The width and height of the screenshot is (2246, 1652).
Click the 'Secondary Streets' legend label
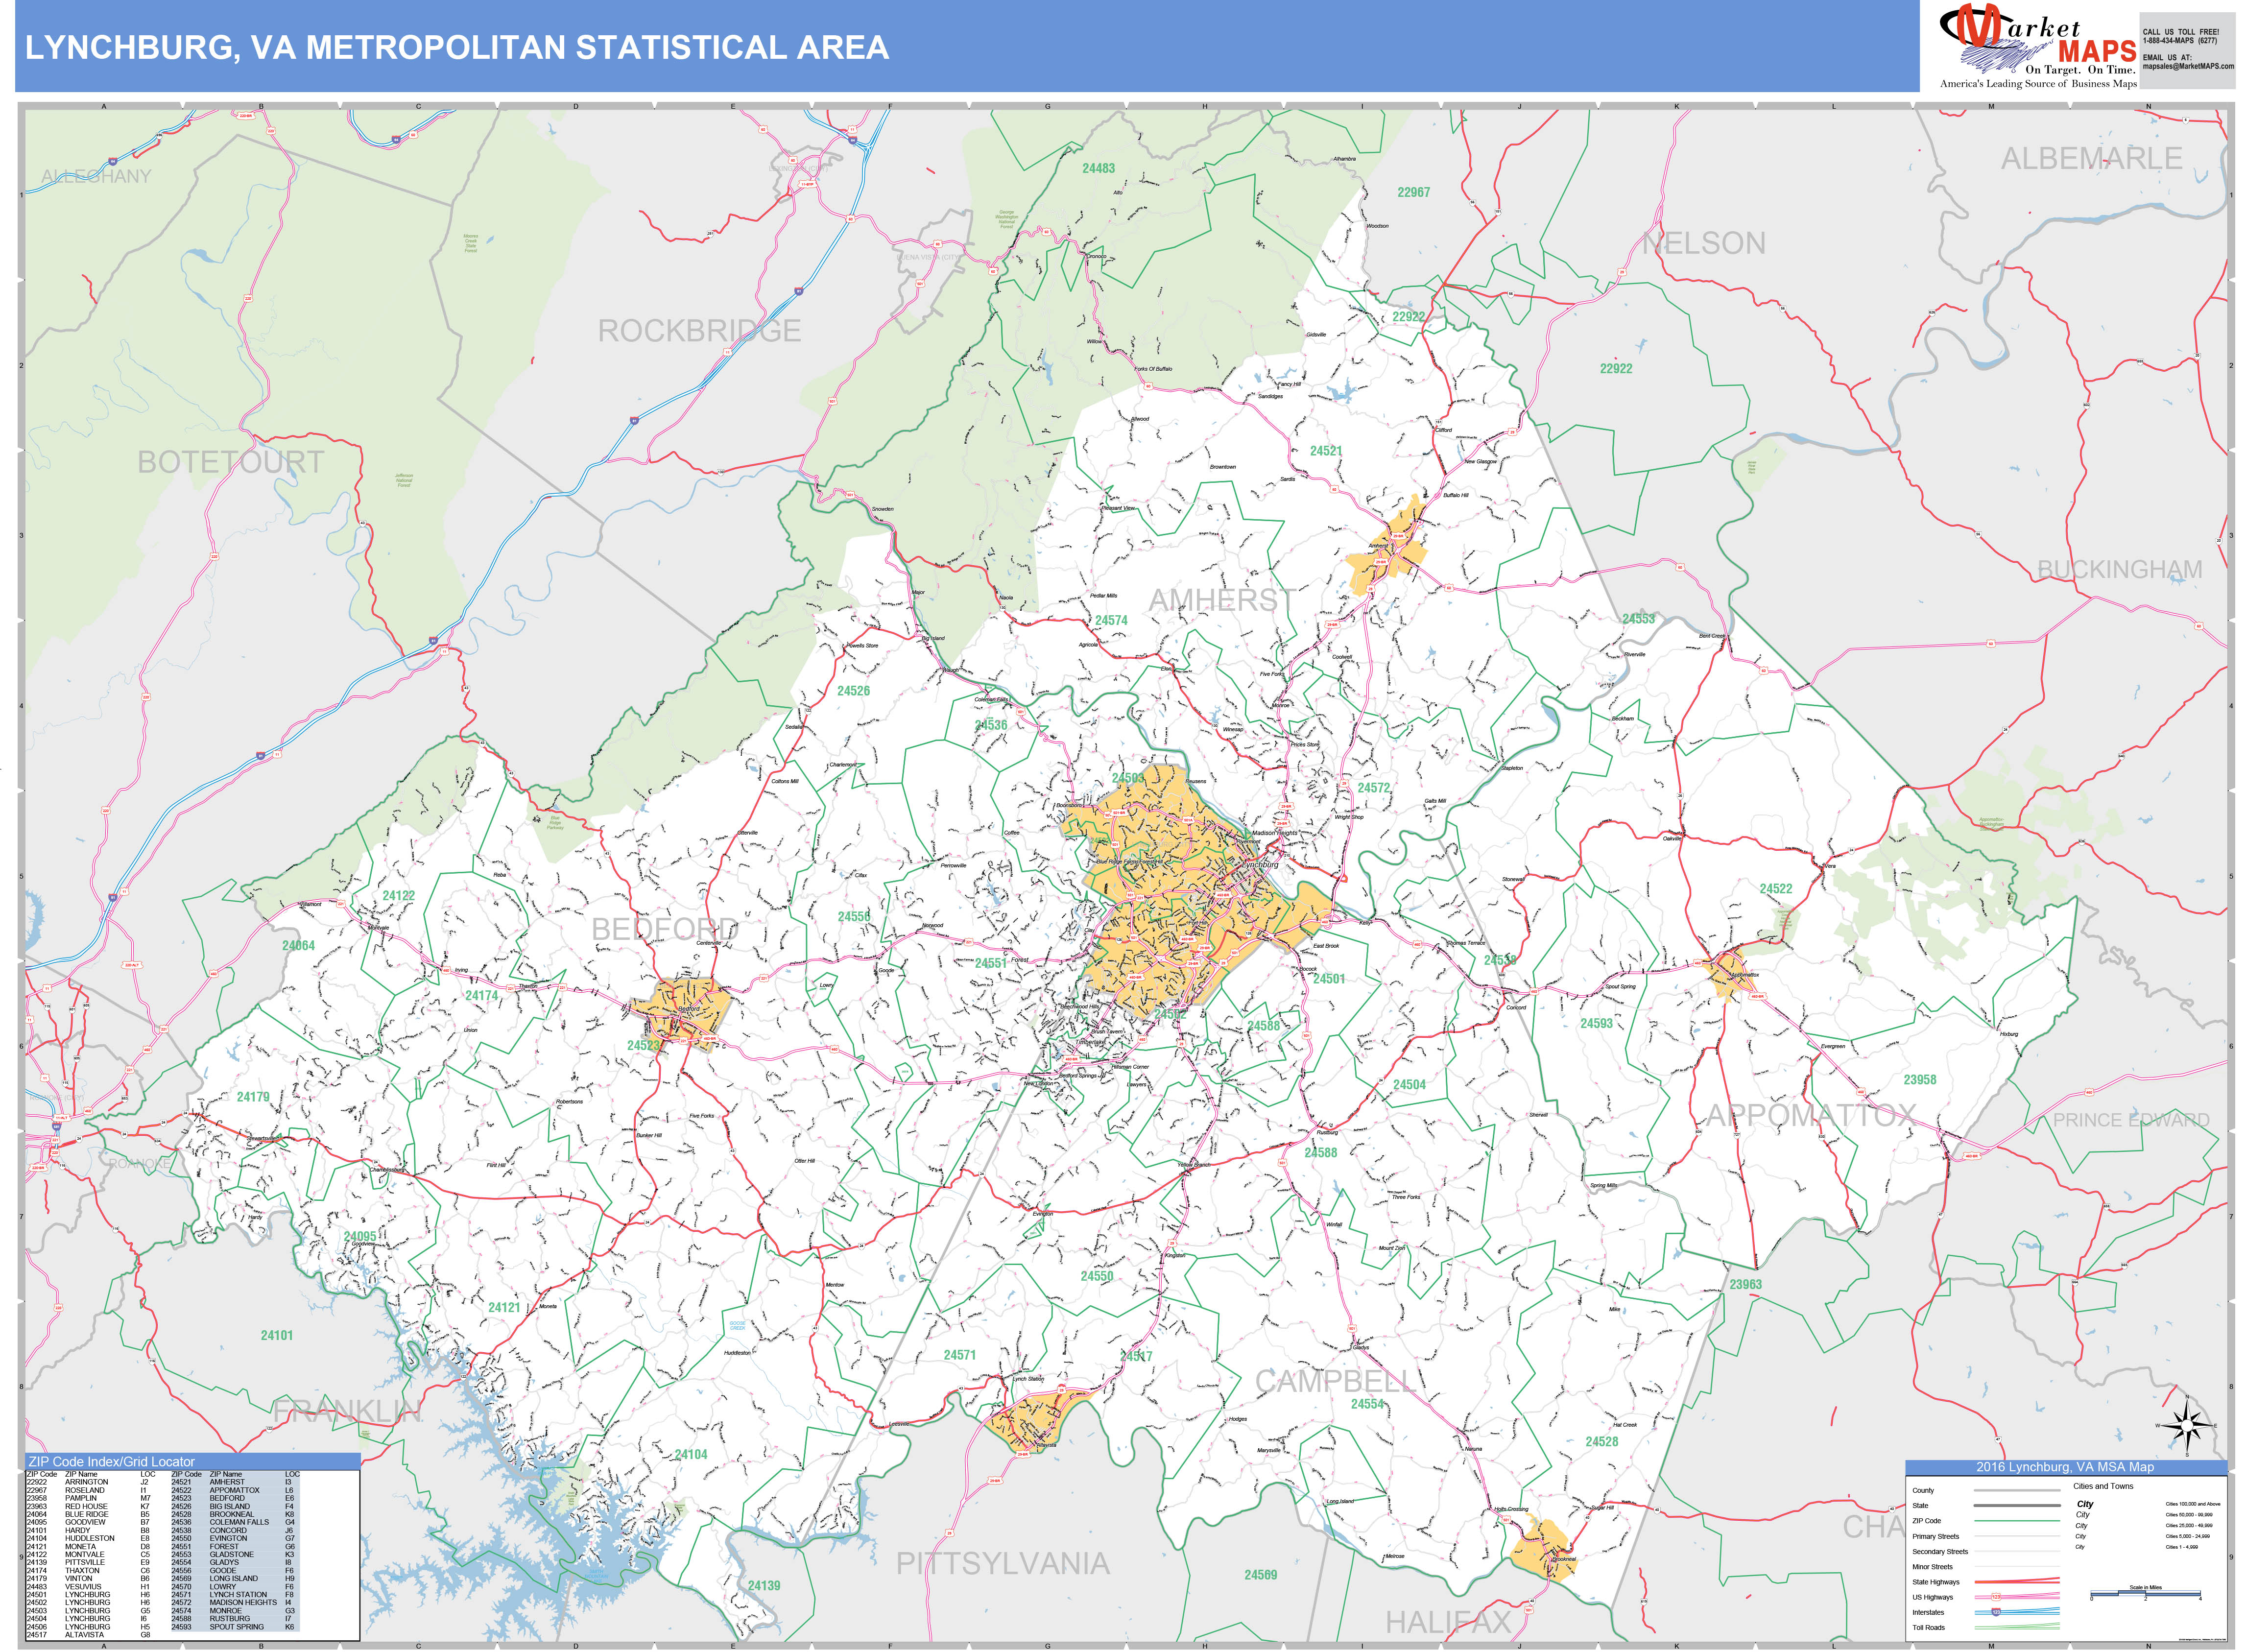(x=1940, y=1552)
